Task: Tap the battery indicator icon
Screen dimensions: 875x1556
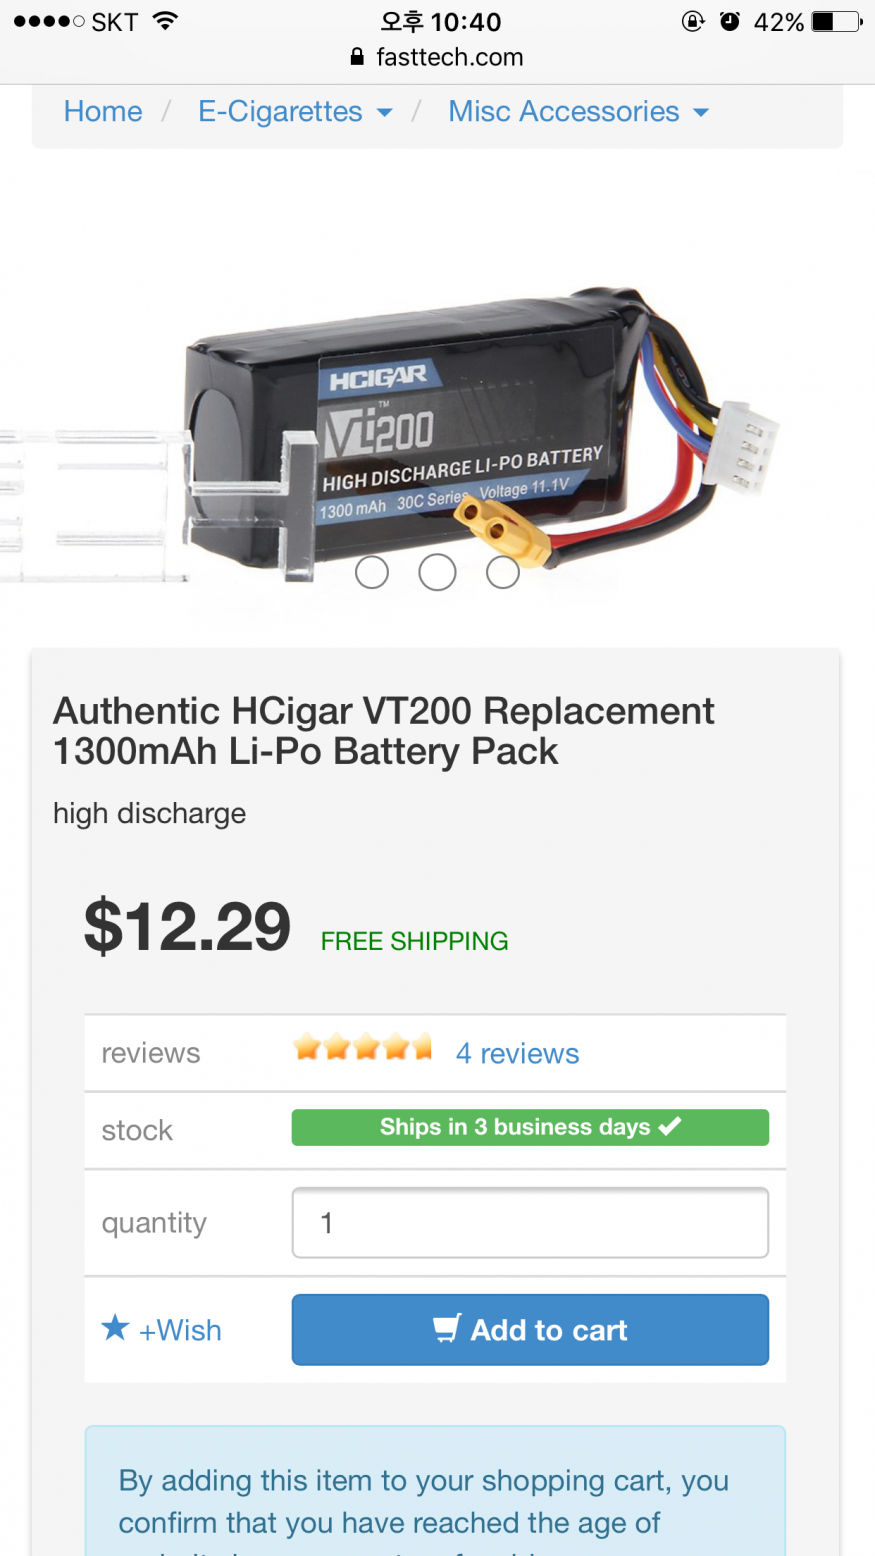Action: 837,21
